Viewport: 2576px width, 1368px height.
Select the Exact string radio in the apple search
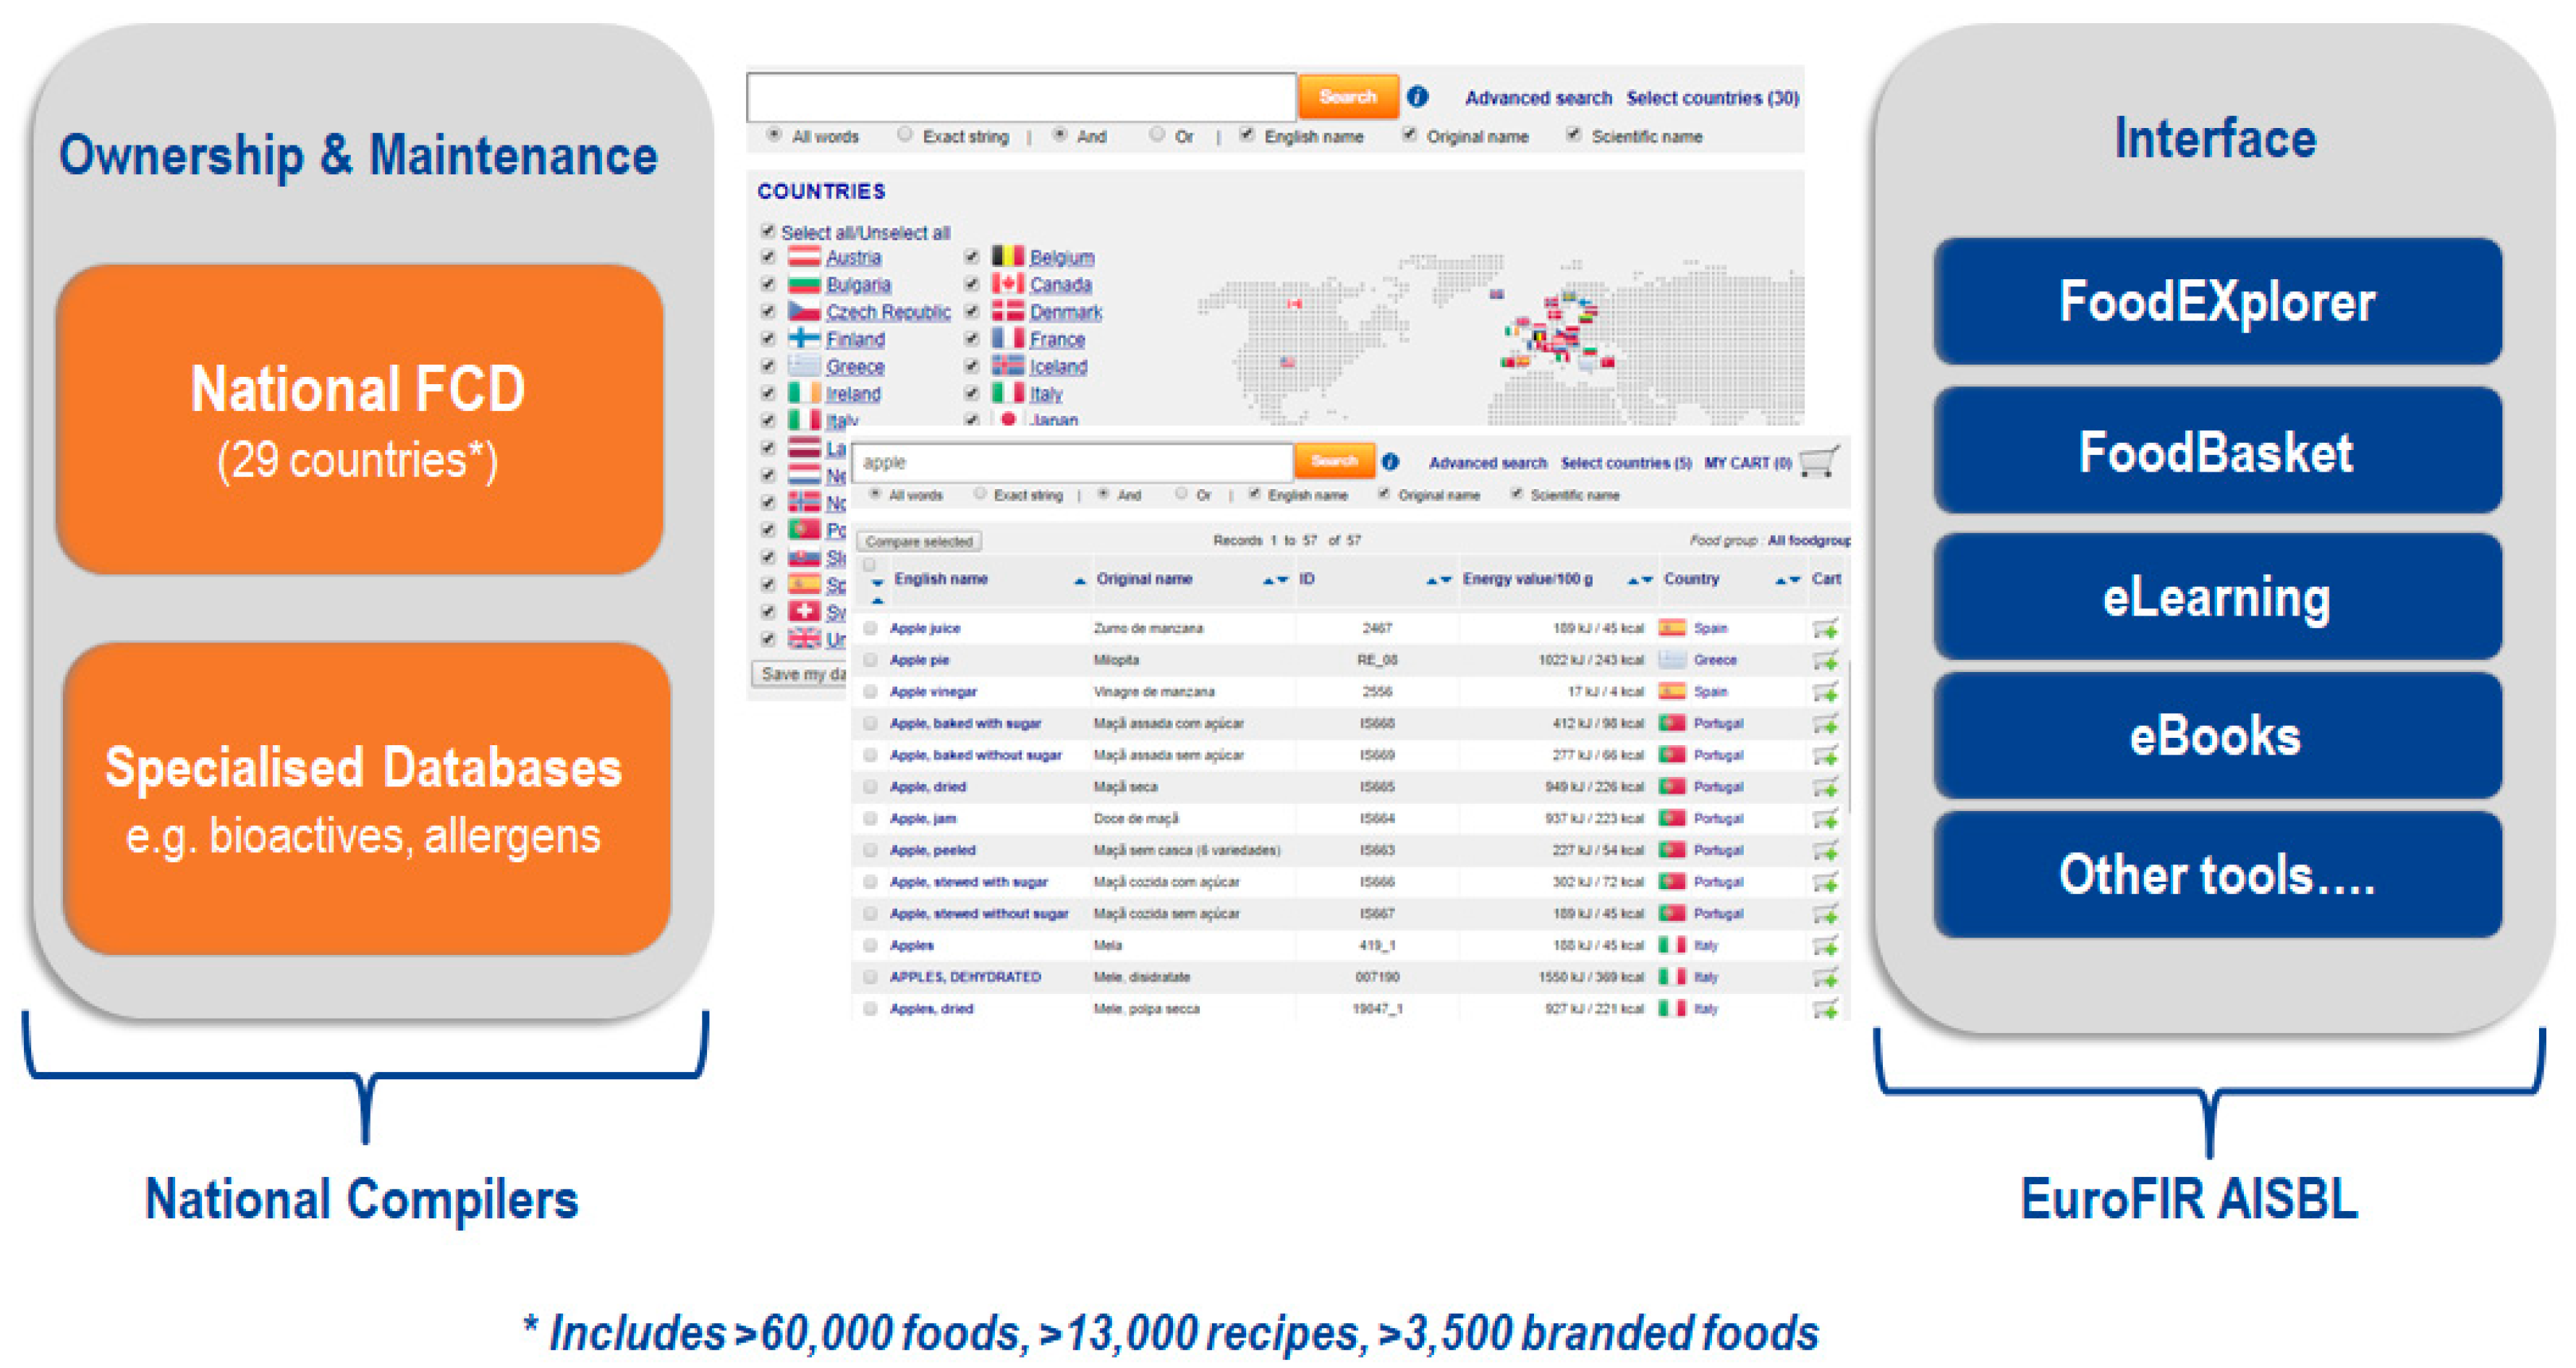point(980,493)
